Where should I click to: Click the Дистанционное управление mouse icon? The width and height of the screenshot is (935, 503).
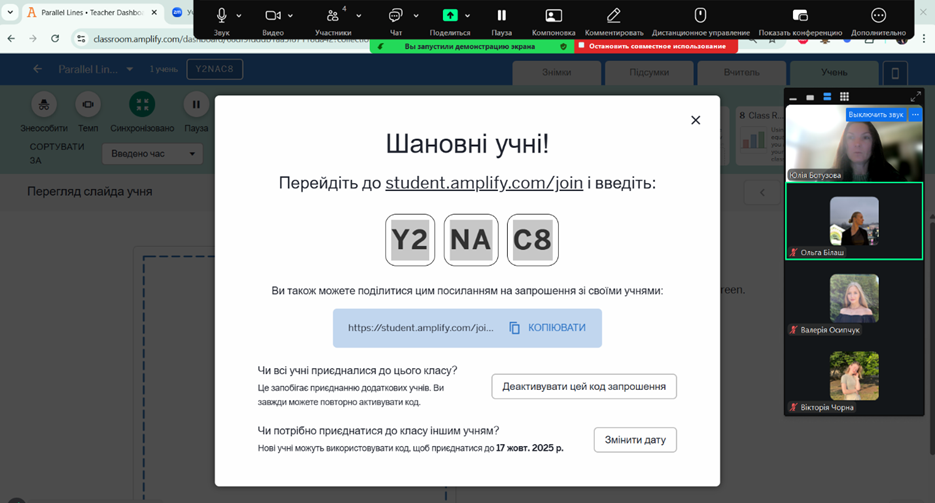click(x=700, y=15)
